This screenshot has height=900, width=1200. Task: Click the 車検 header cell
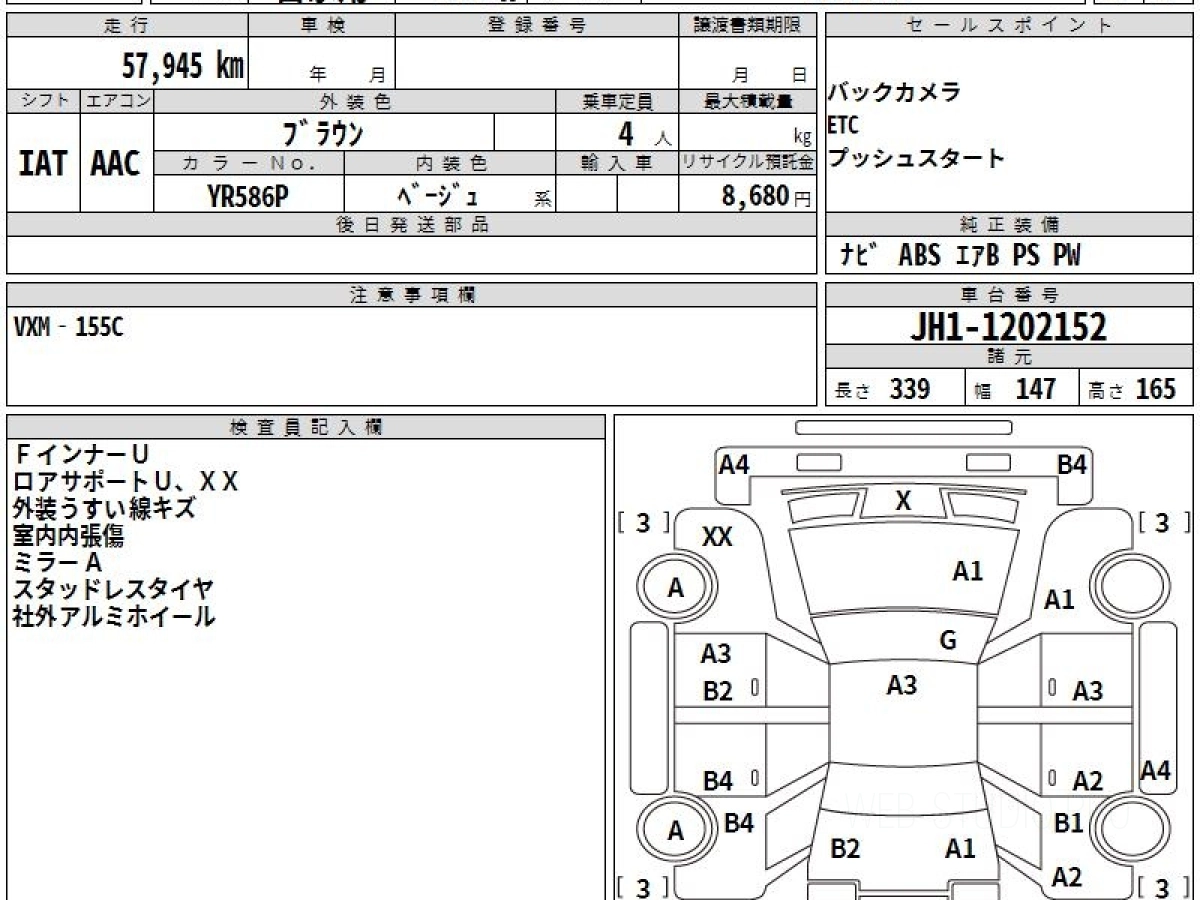pos(322,27)
